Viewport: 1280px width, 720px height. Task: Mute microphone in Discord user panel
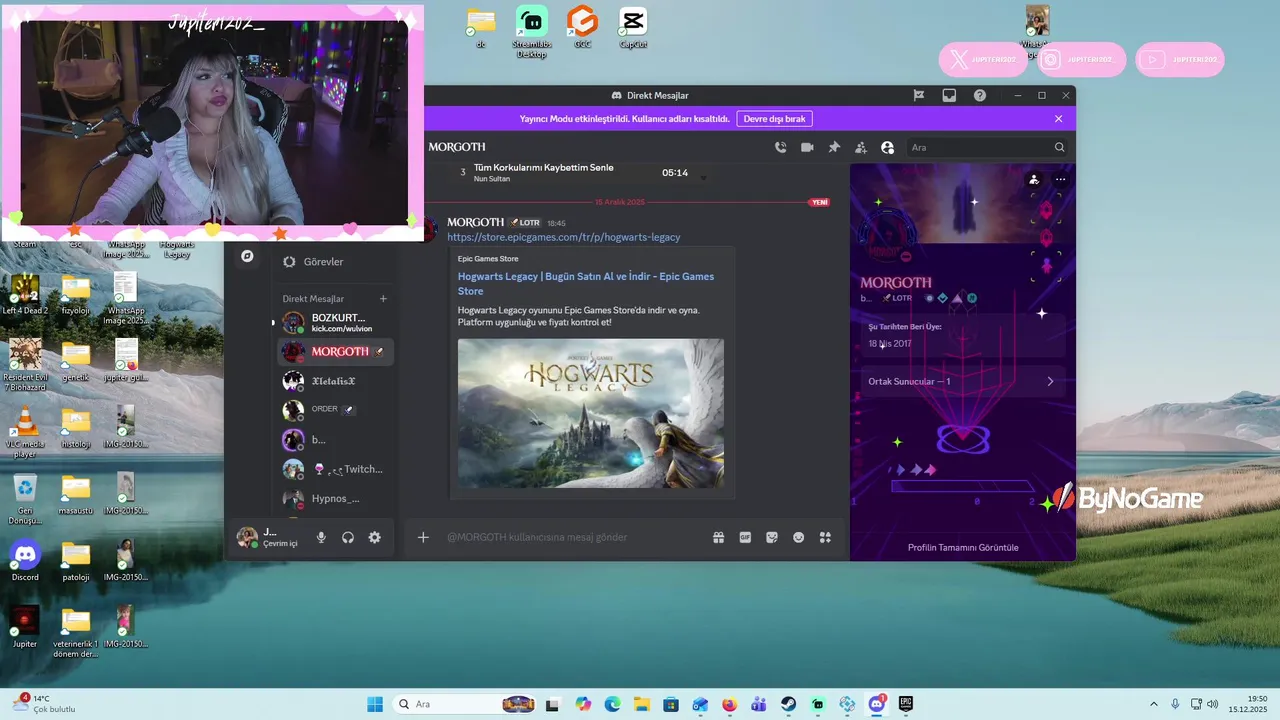pyautogui.click(x=321, y=537)
